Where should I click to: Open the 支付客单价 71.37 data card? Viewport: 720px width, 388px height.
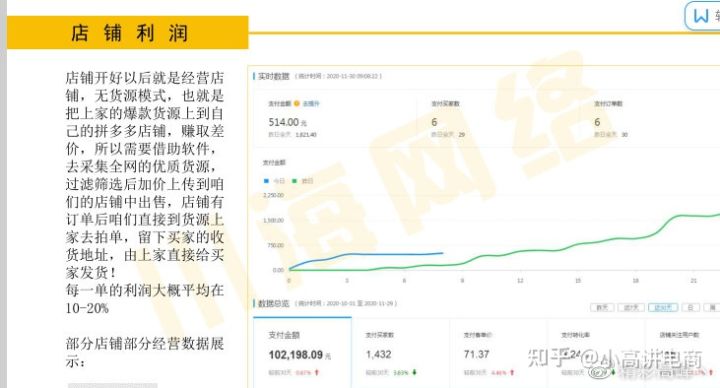(498, 352)
